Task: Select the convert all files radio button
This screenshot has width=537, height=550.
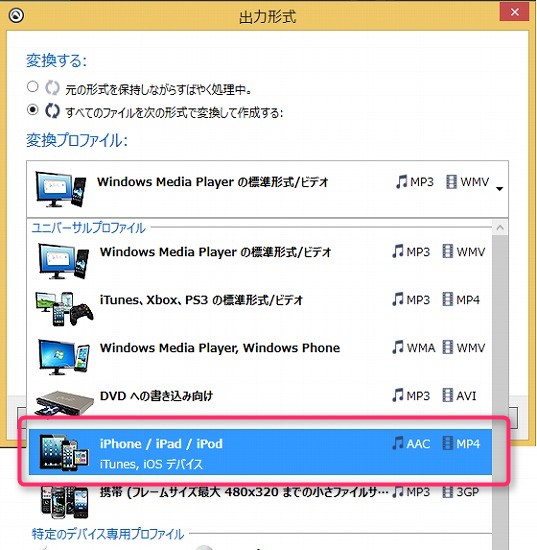Action: [33, 110]
